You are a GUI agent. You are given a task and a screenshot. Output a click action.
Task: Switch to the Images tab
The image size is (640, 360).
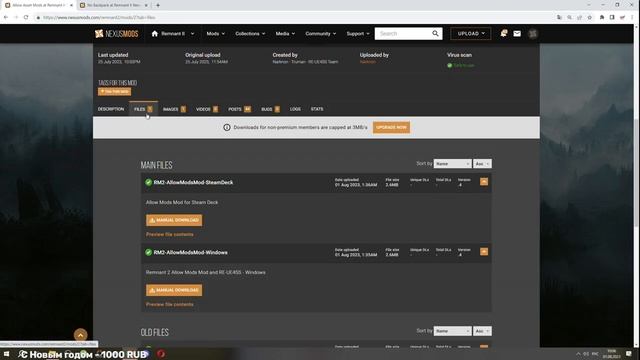[x=174, y=109]
